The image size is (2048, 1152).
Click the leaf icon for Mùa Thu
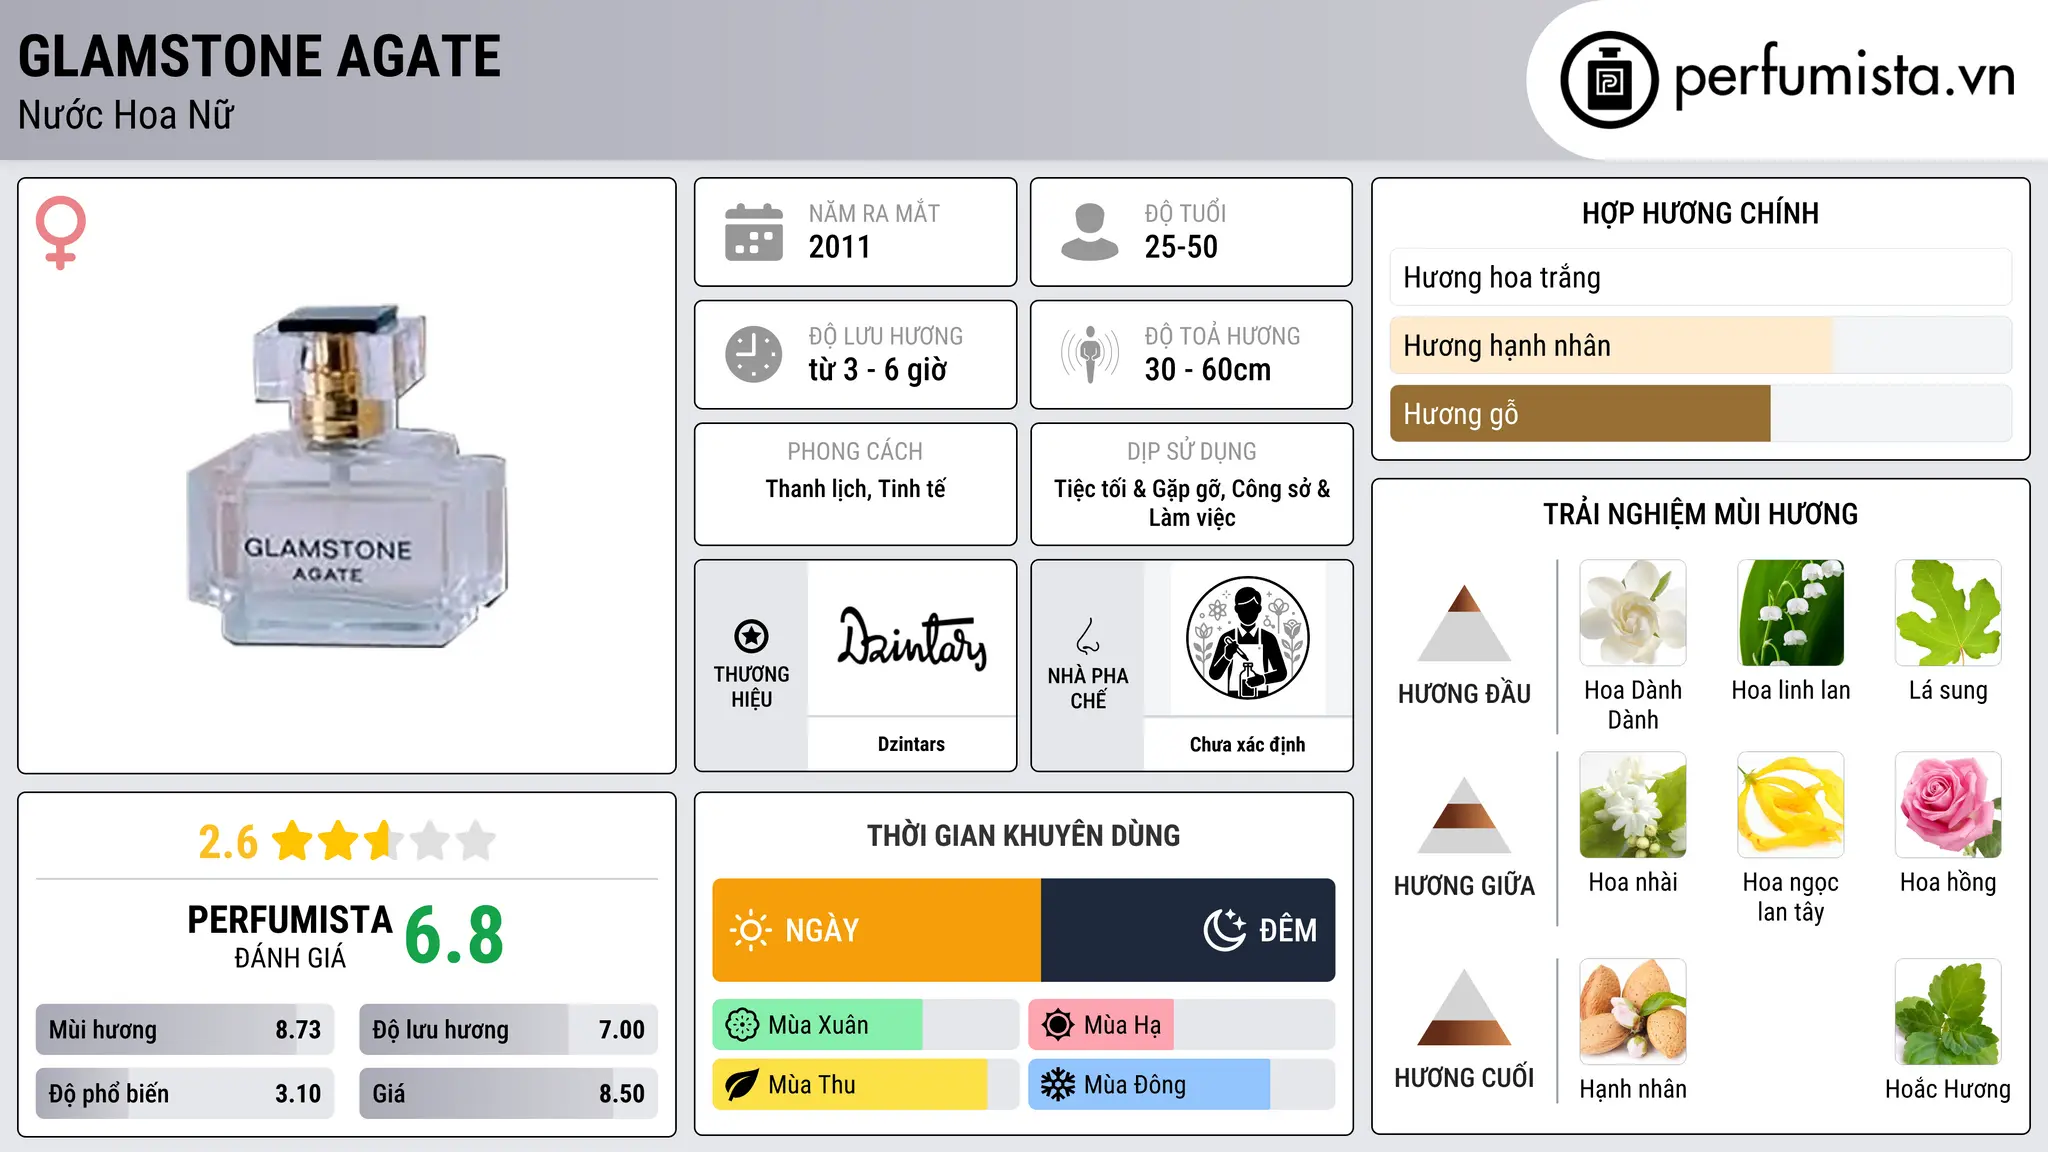click(x=742, y=1085)
